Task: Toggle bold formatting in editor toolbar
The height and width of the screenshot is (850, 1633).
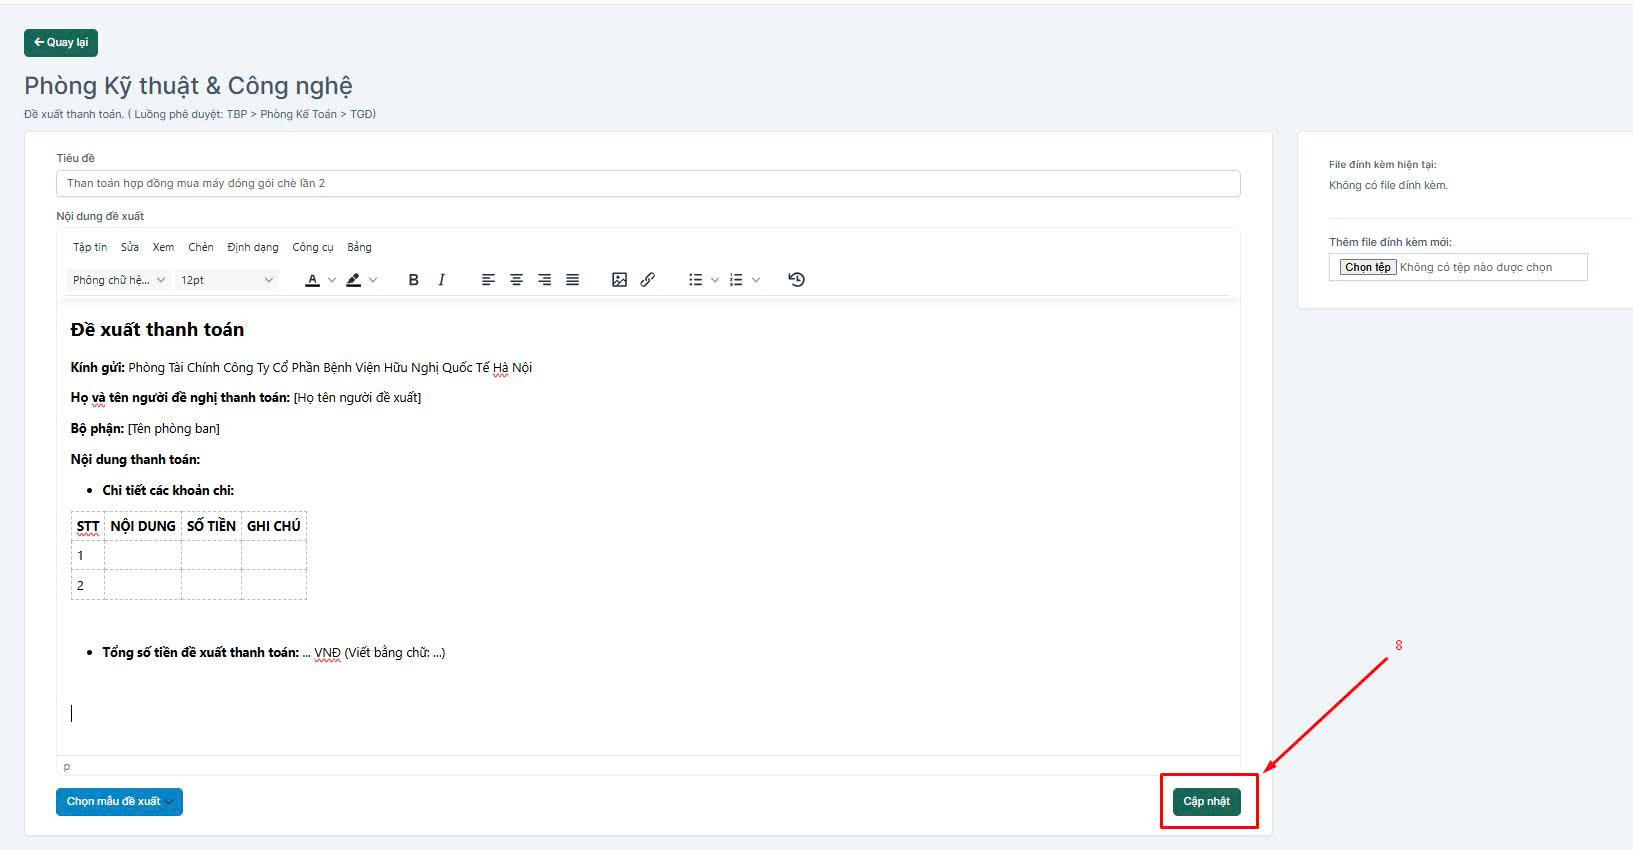Action: click(413, 280)
